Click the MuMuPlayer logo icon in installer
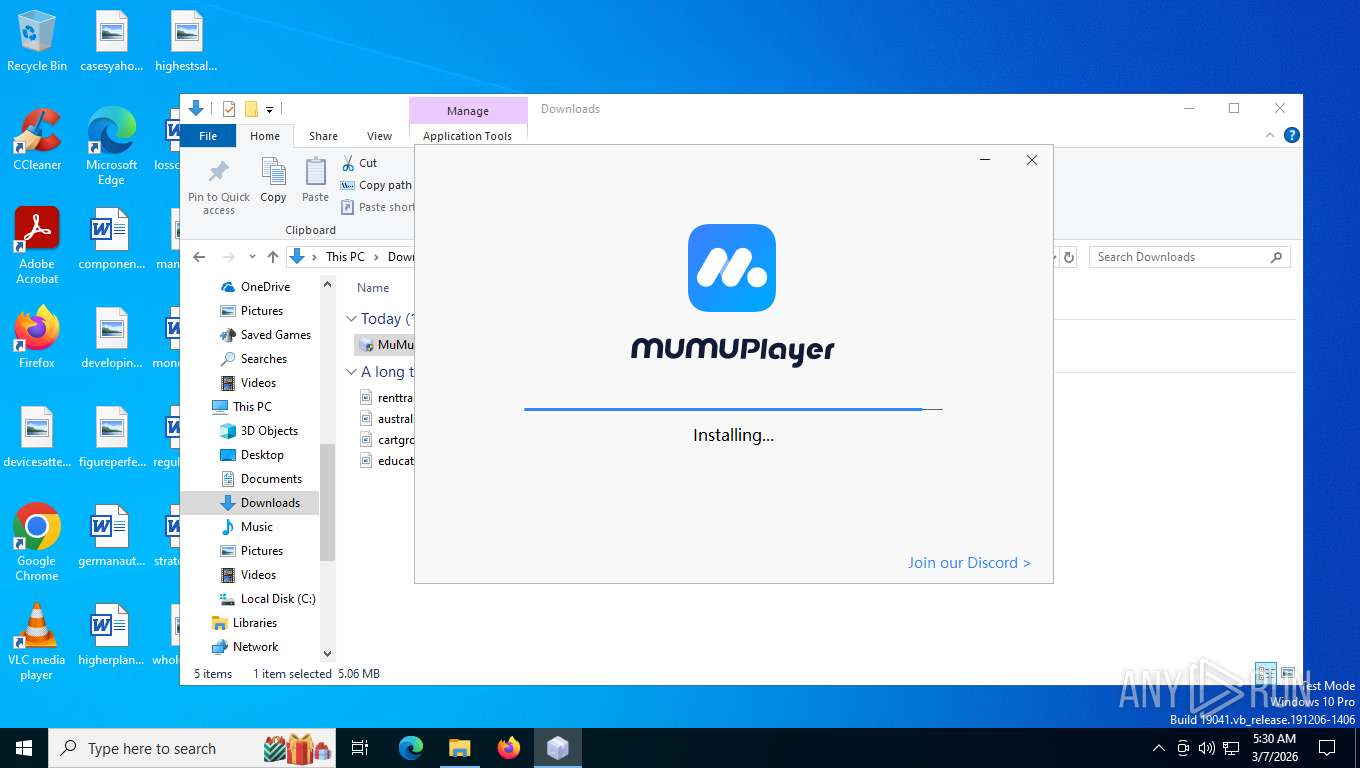The width and height of the screenshot is (1360, 768). 732,268
